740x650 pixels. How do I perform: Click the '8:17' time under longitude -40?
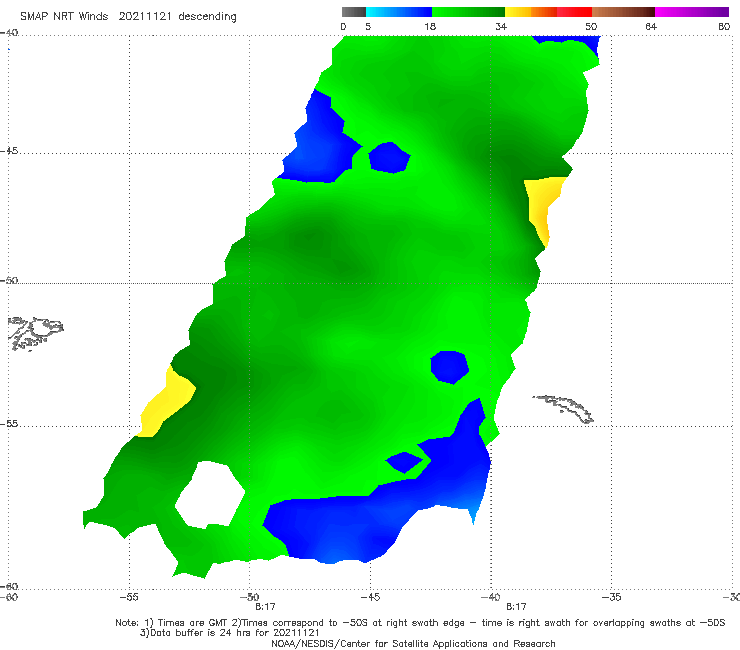pos(516,607)
